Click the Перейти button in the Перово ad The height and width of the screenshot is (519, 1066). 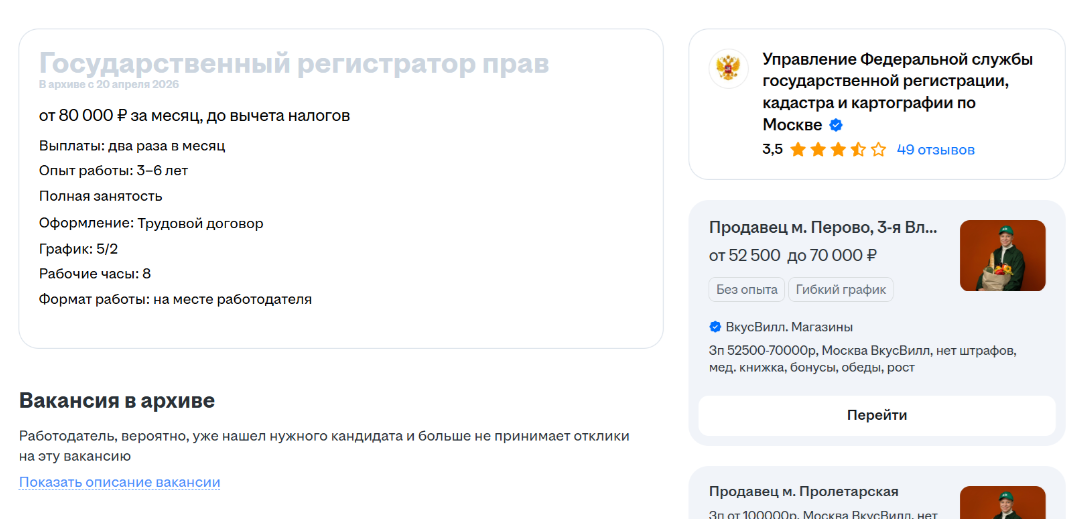[x=876, y=415]
